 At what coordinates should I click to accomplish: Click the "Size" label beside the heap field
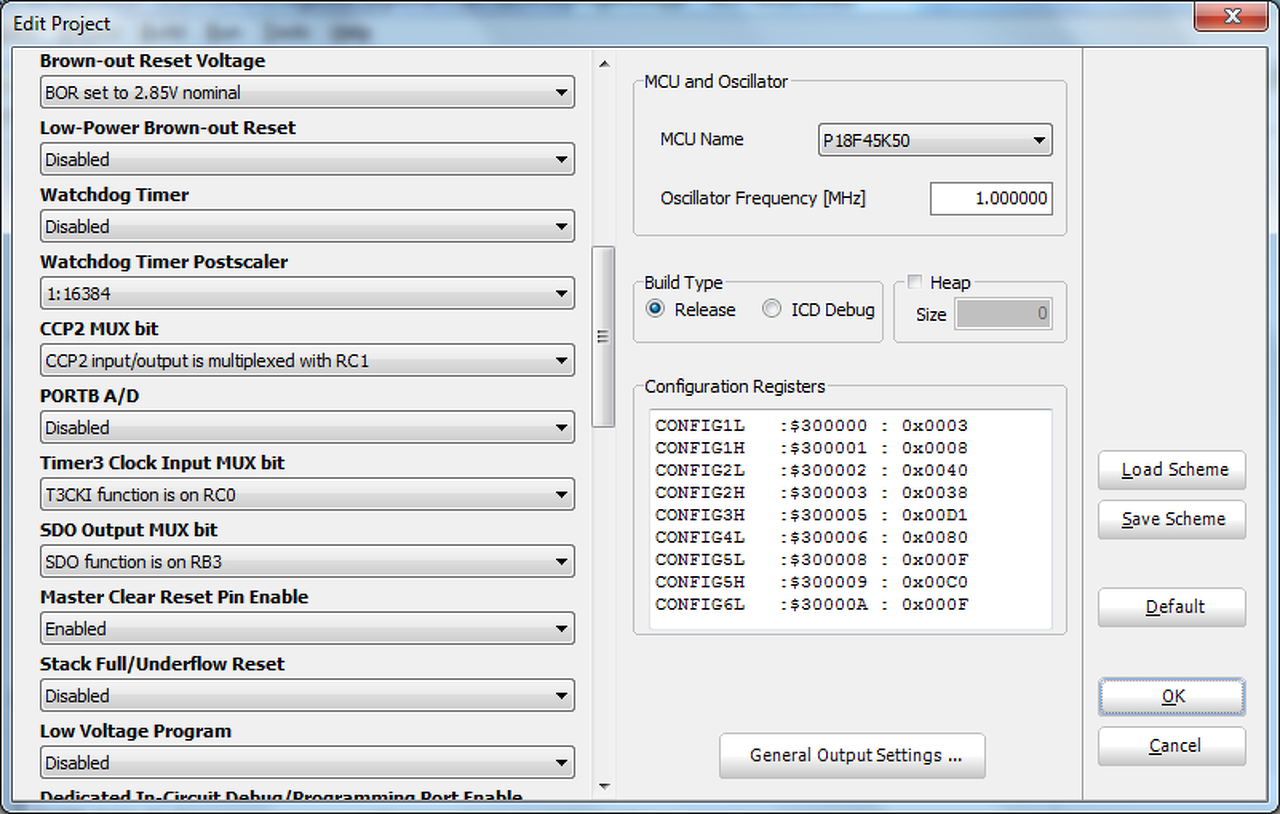coord(931,314)
